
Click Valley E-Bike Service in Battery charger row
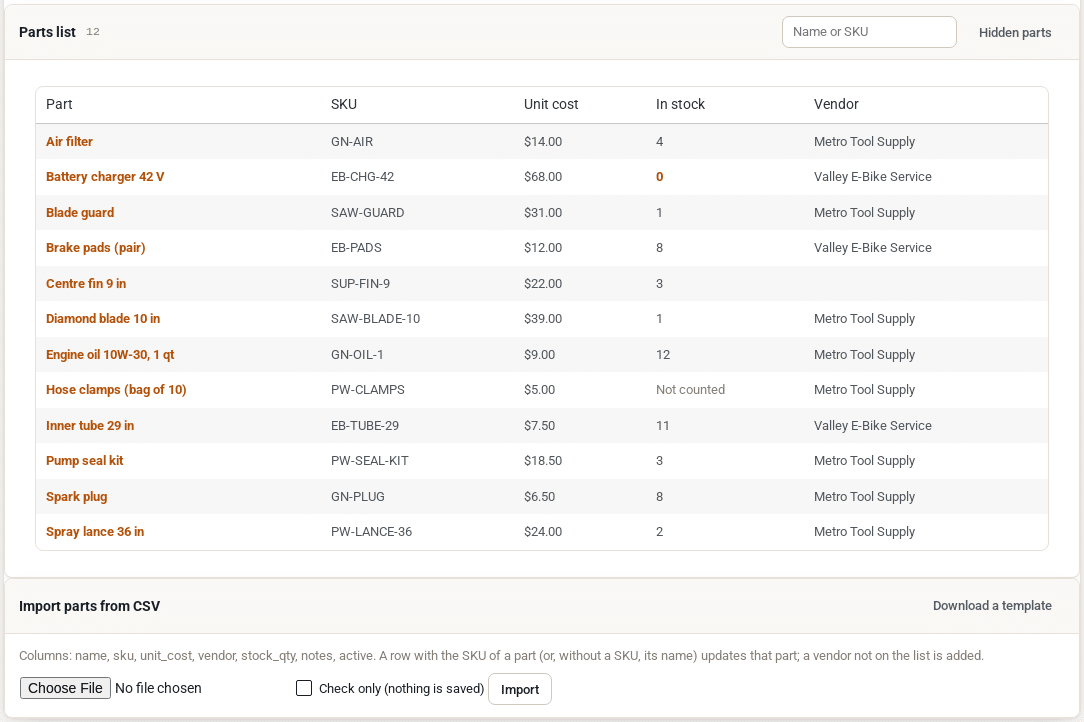tap(872, 176)
